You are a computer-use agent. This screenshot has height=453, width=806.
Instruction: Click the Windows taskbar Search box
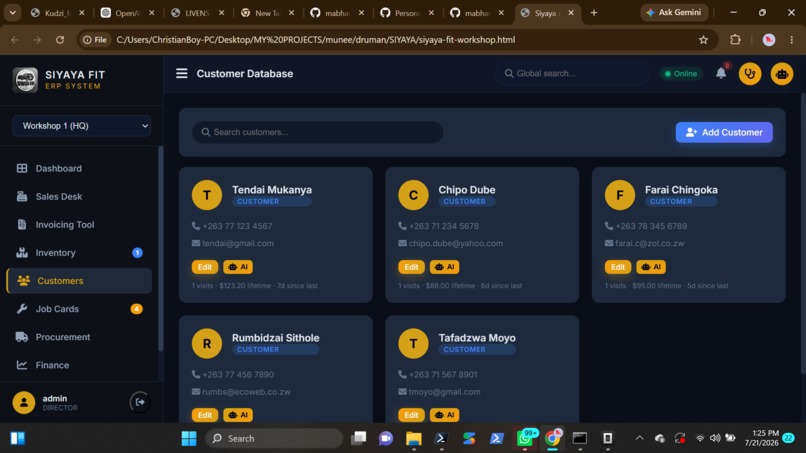click(x=274, y=438)
